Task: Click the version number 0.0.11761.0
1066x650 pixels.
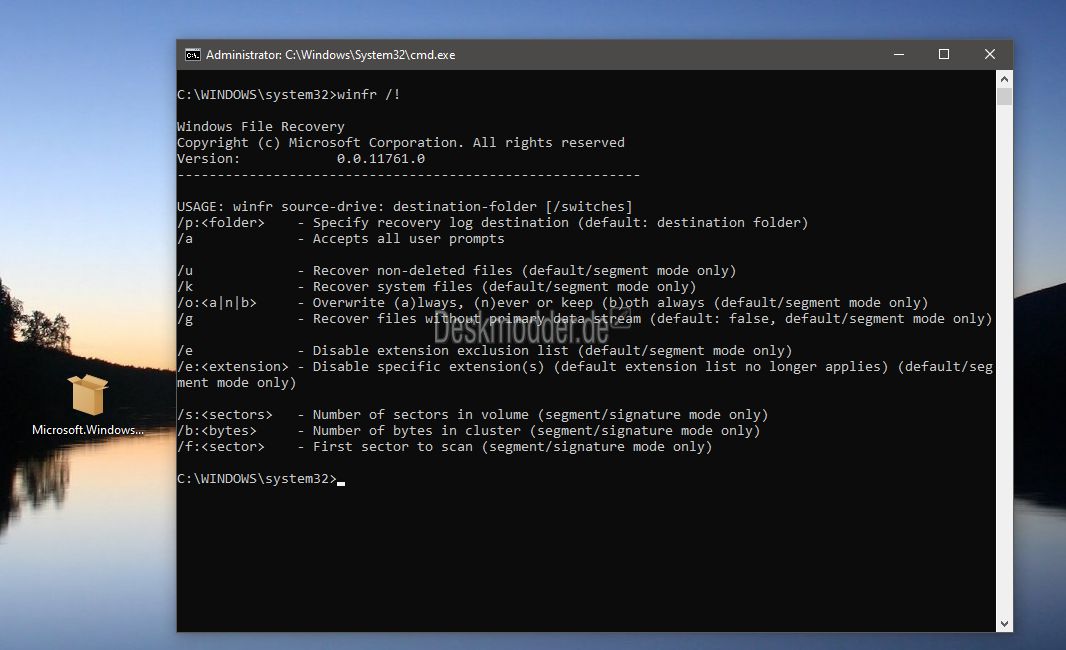Action: (x=381, y=158)
